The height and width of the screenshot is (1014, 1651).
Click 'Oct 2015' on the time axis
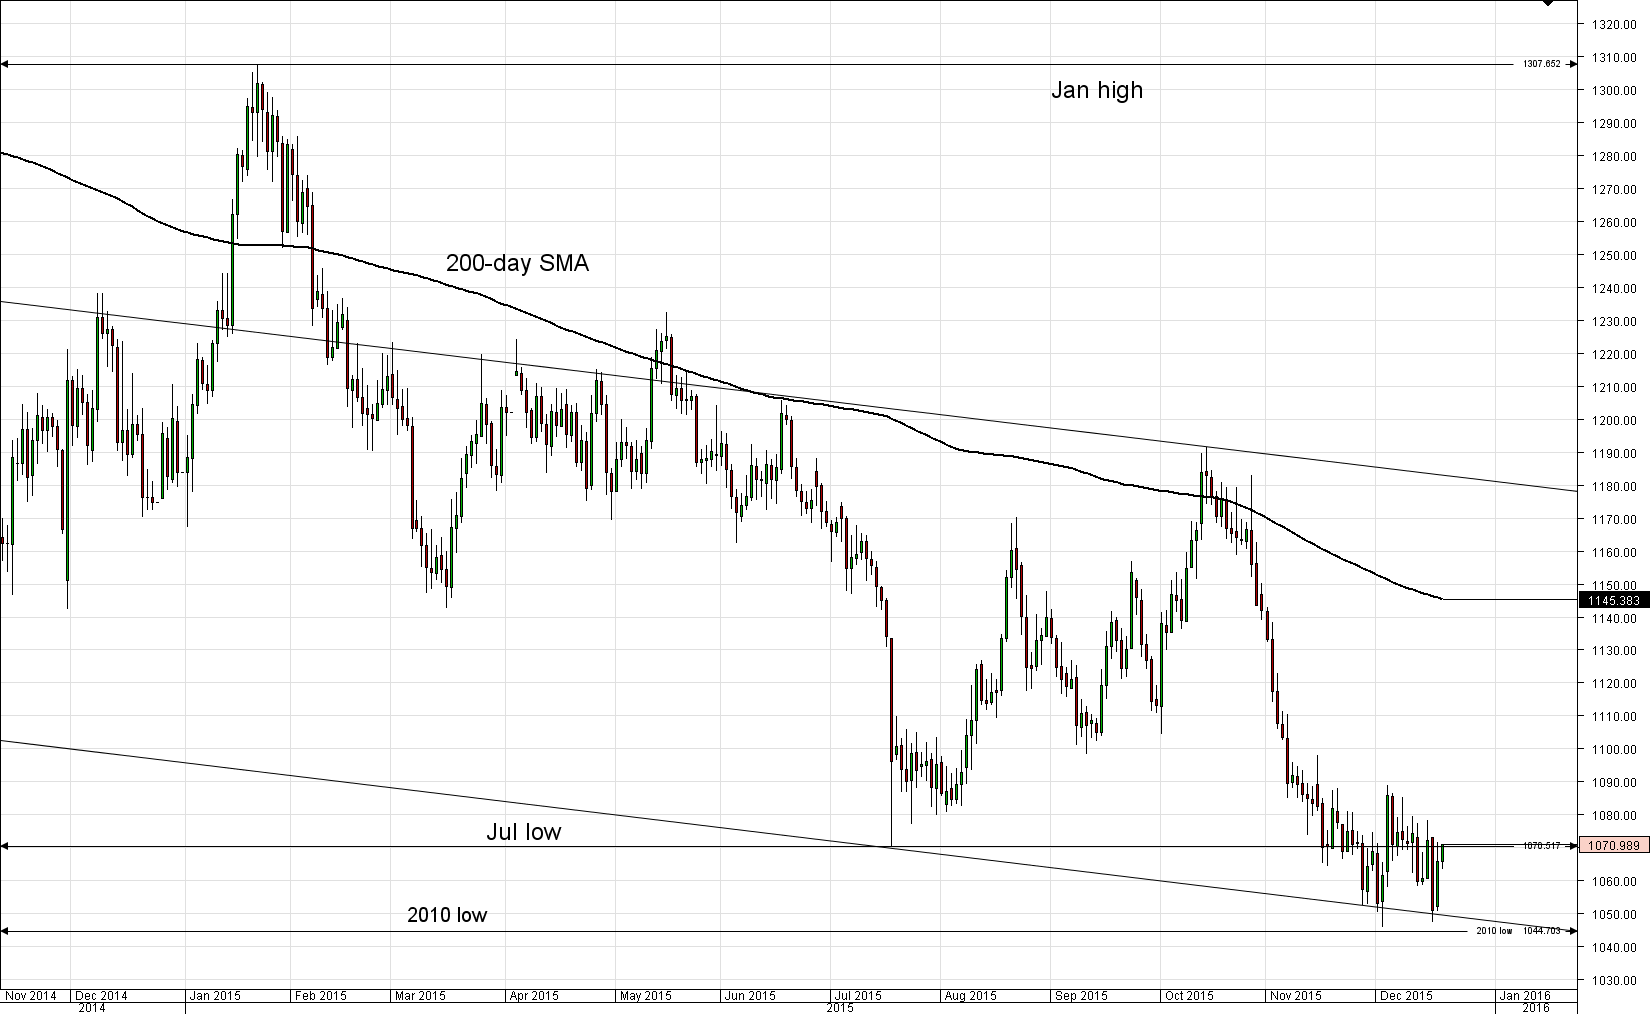pyautogui.click(x=1189, y=996)
